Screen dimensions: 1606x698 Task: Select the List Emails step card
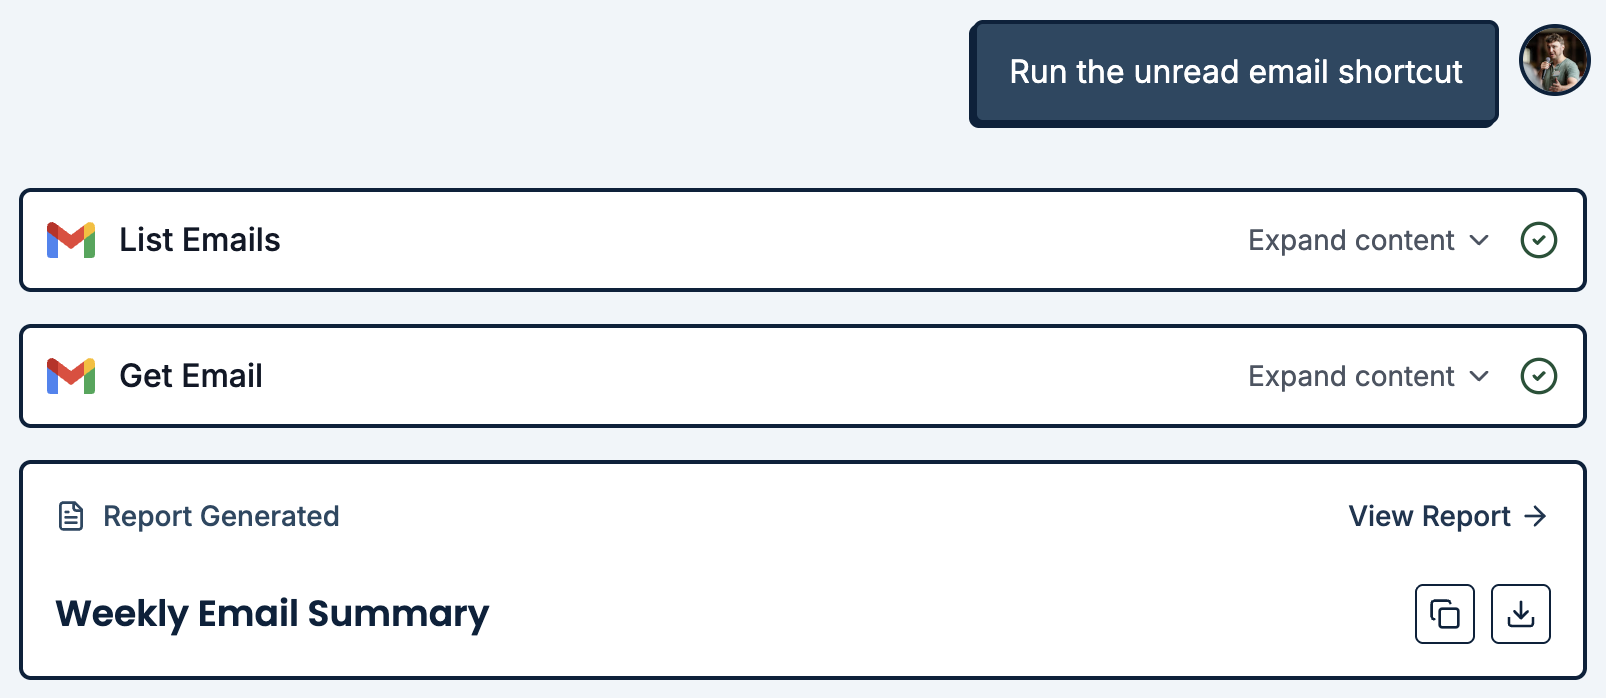[700, 240]
